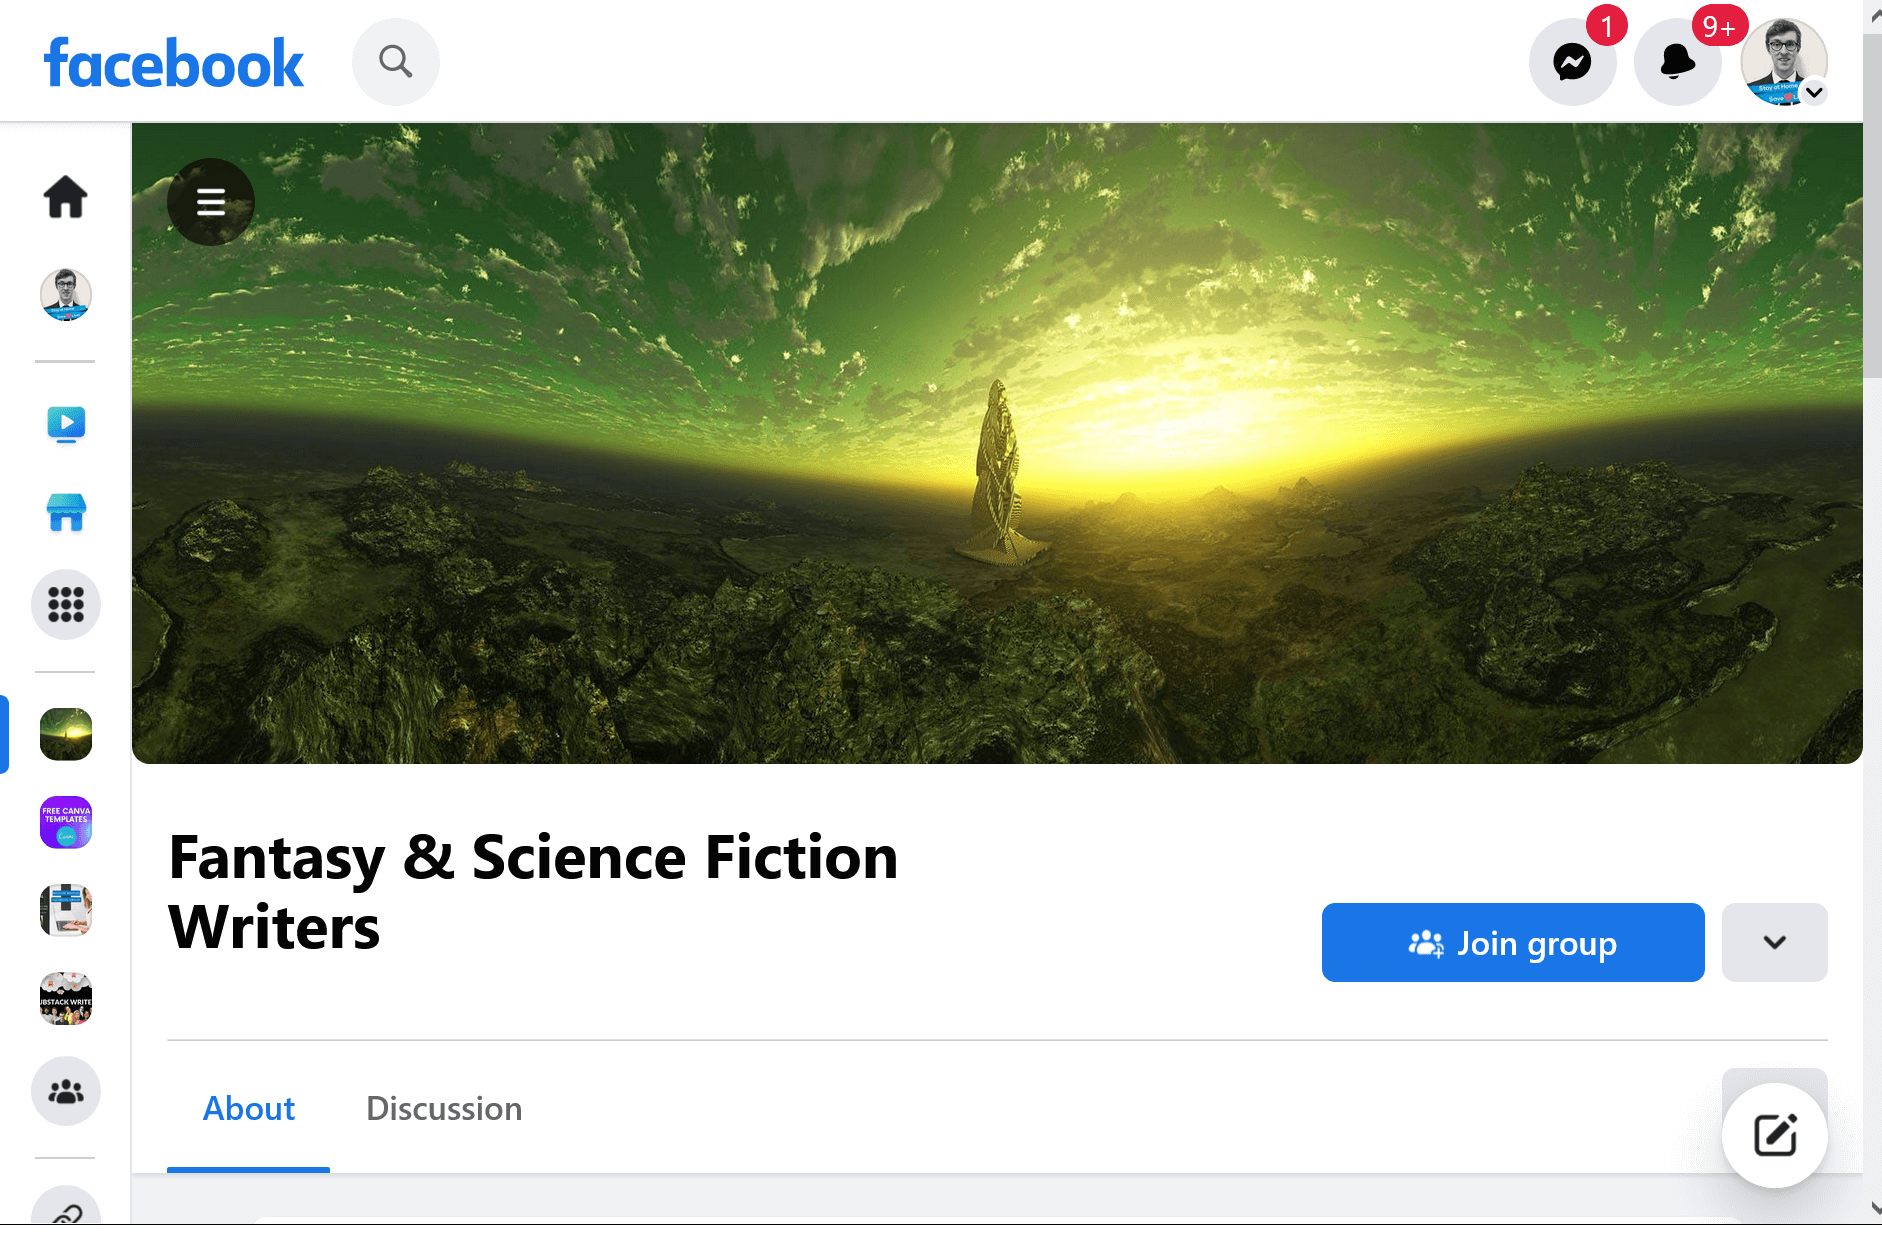
Task: Toggle the hamburger menu on cover photo
Action: coord(211,202)
